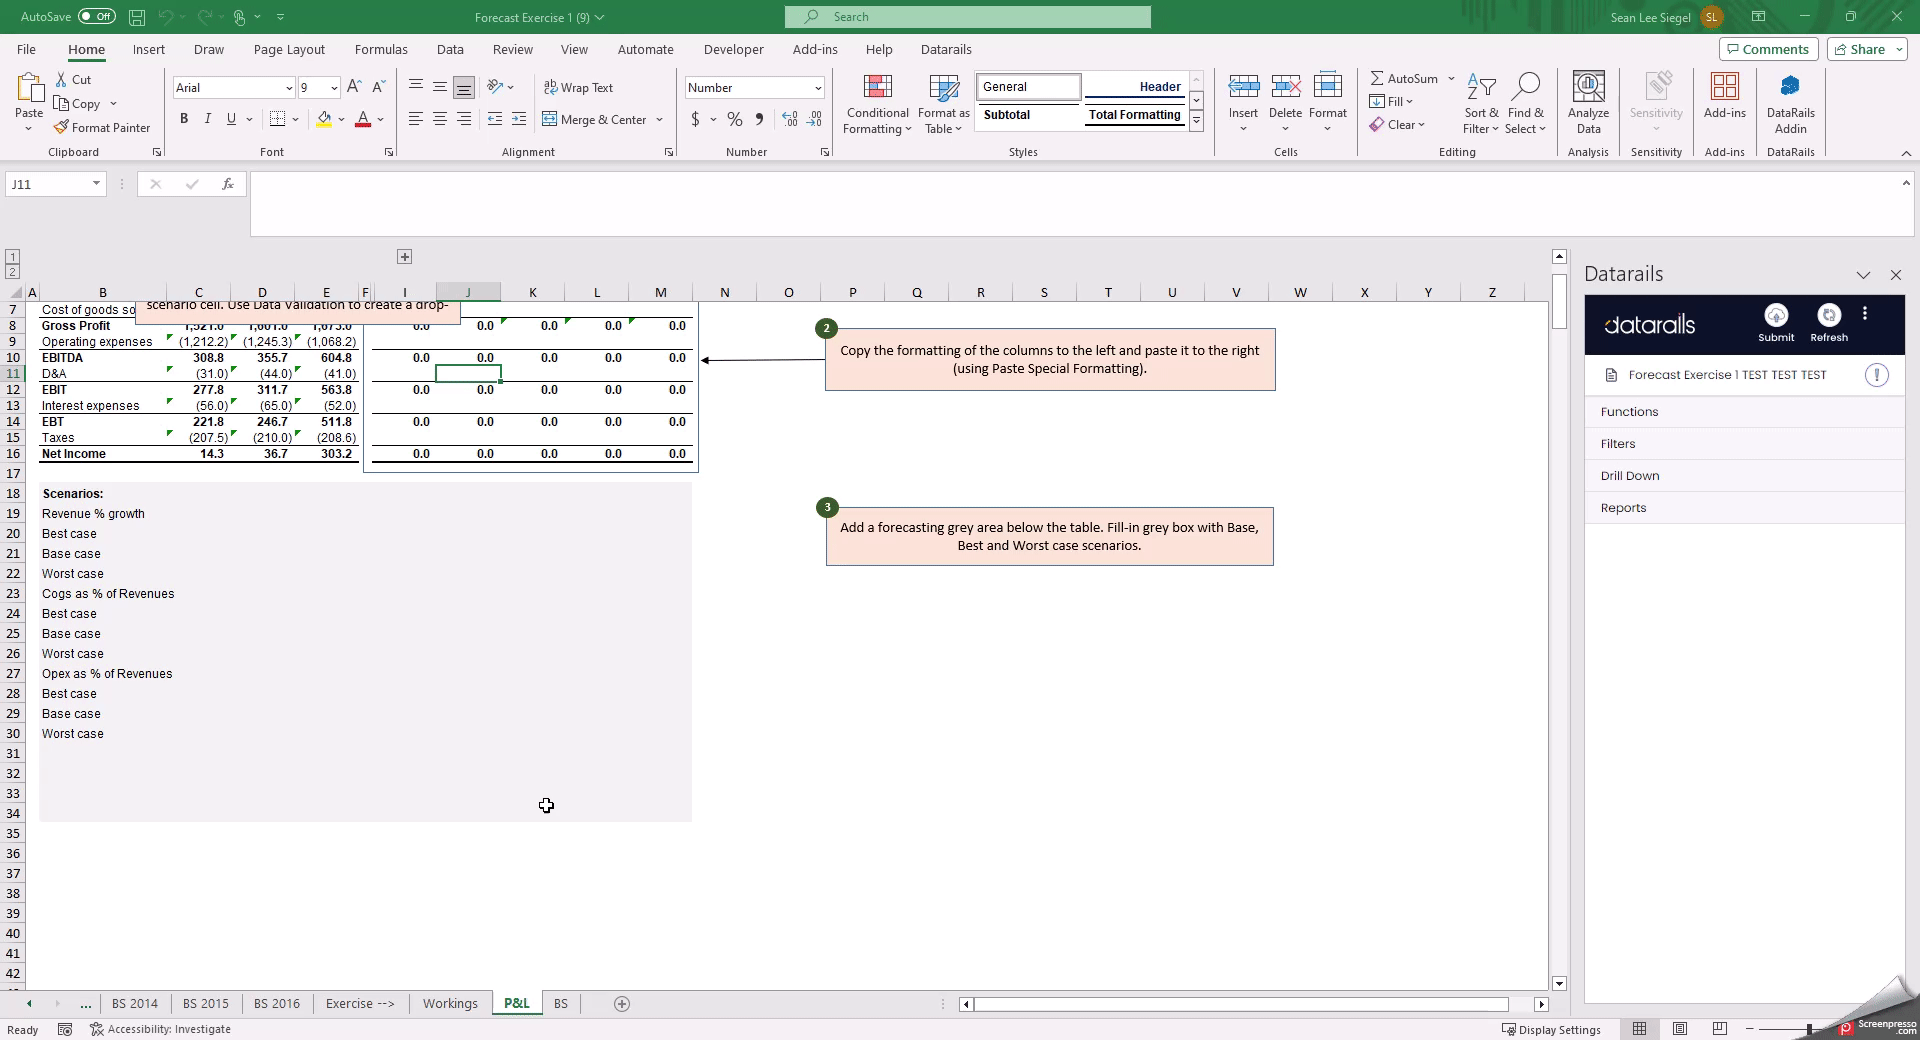Click the zoom slider in status bar
Screen dimensions: 1920x1040
[1808, 1029]
